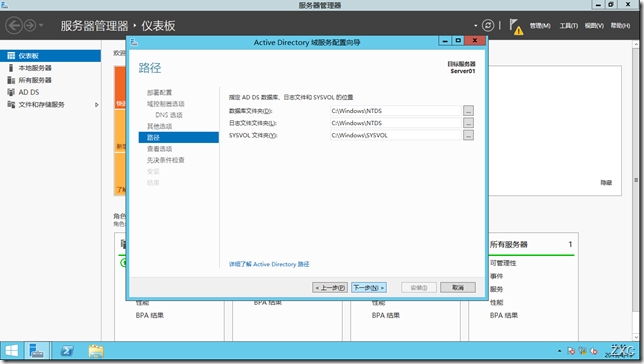Select the 路径 wizard step
Image resolution: width=644 pixels, height=364 pixels.
coord(179,137)
